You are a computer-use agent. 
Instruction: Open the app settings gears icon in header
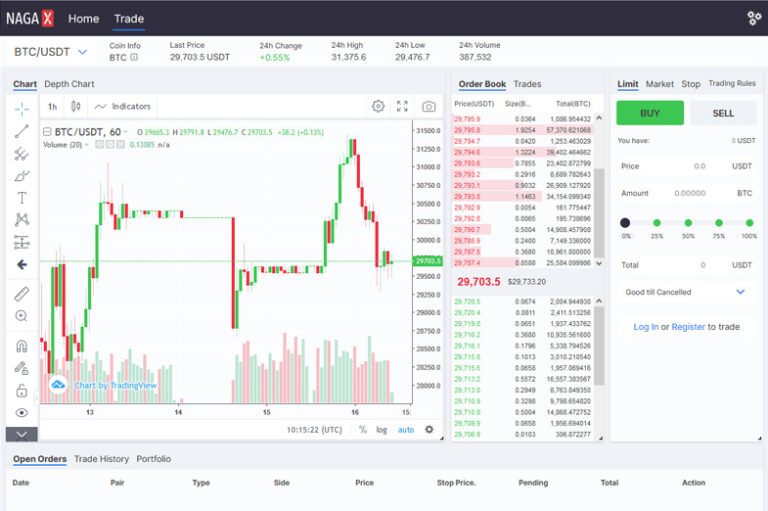pyautogui.click(x=754, y=18)
